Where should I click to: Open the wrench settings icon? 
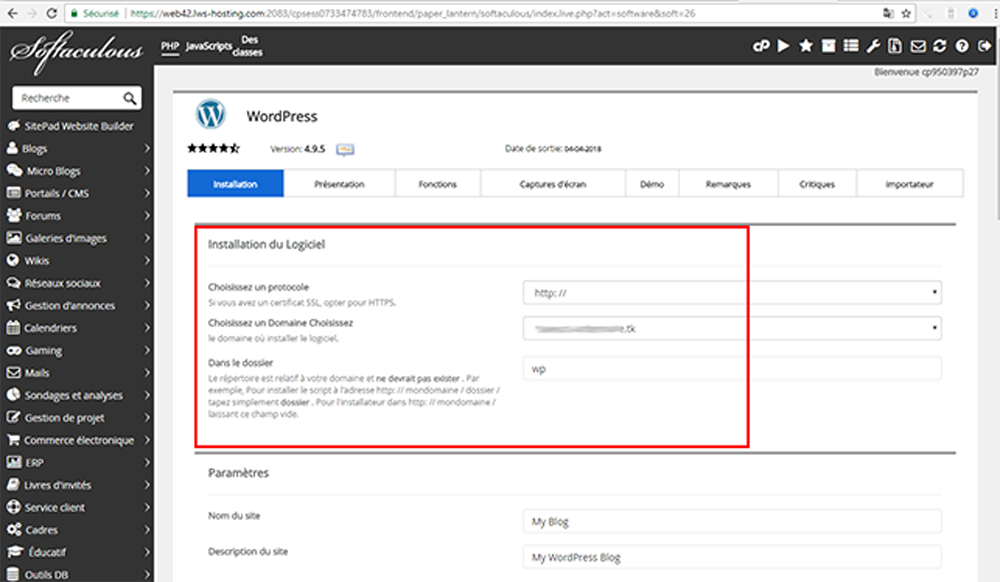point(873,46)
